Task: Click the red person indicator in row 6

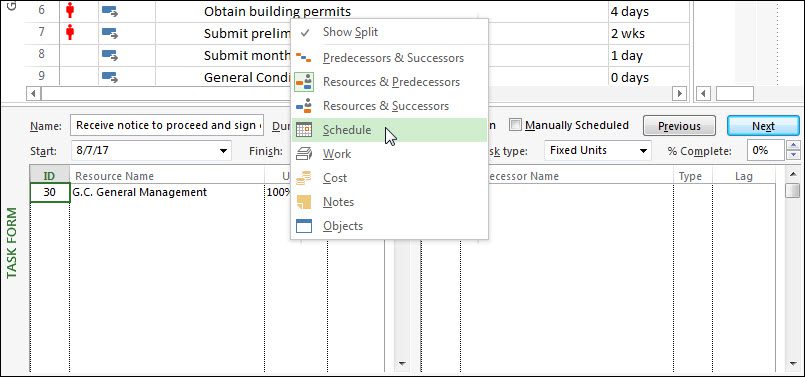Action: pos(70,10)
